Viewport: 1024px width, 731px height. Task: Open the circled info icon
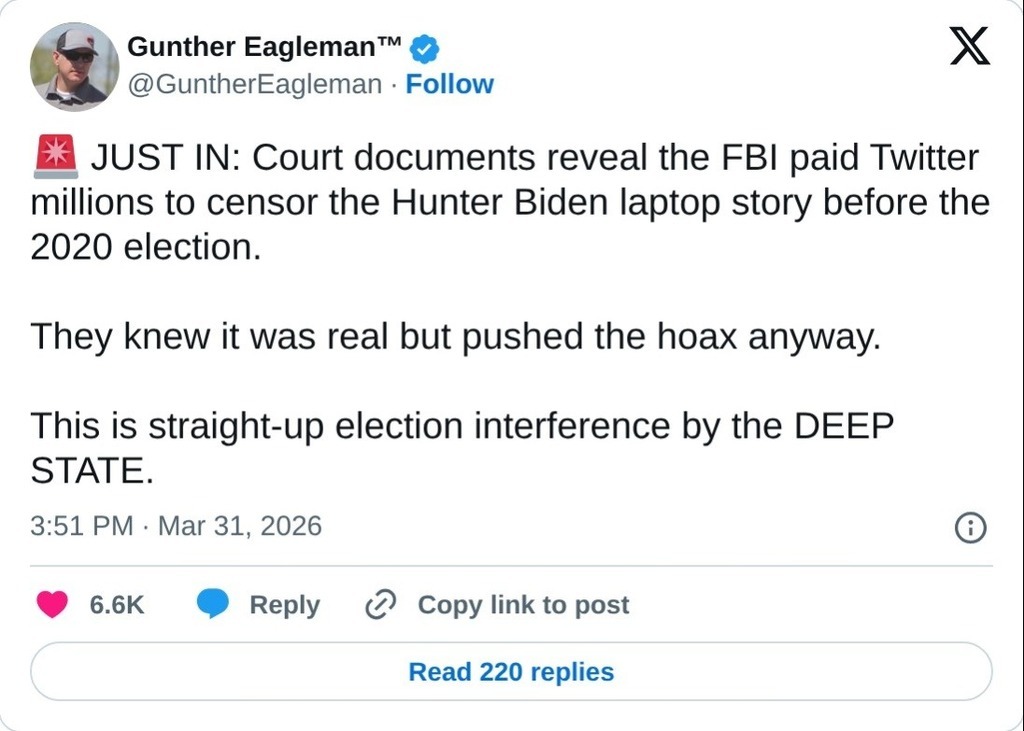[x=970, y=527]
